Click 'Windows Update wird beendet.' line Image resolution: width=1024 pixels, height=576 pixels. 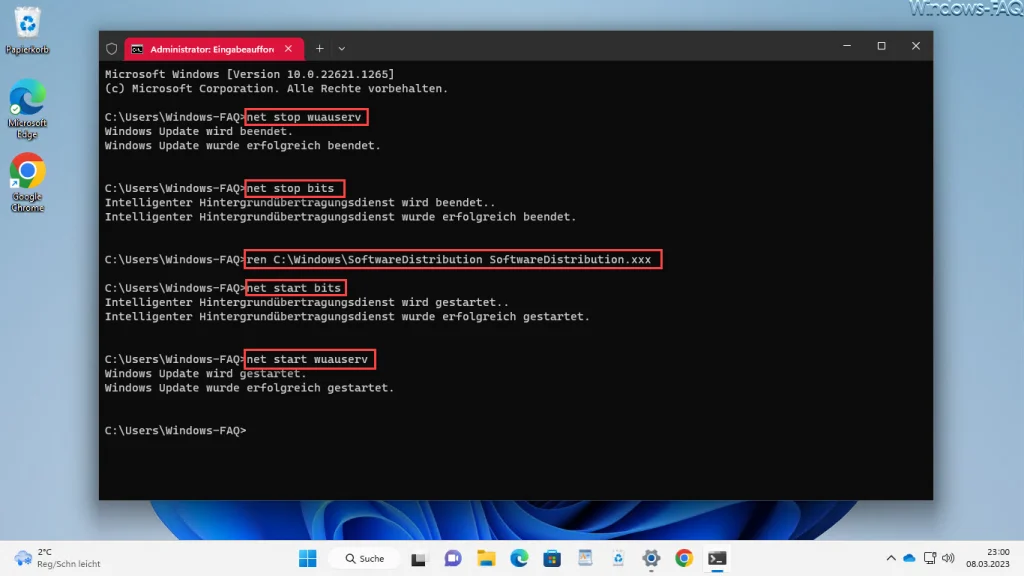(199, 131)
